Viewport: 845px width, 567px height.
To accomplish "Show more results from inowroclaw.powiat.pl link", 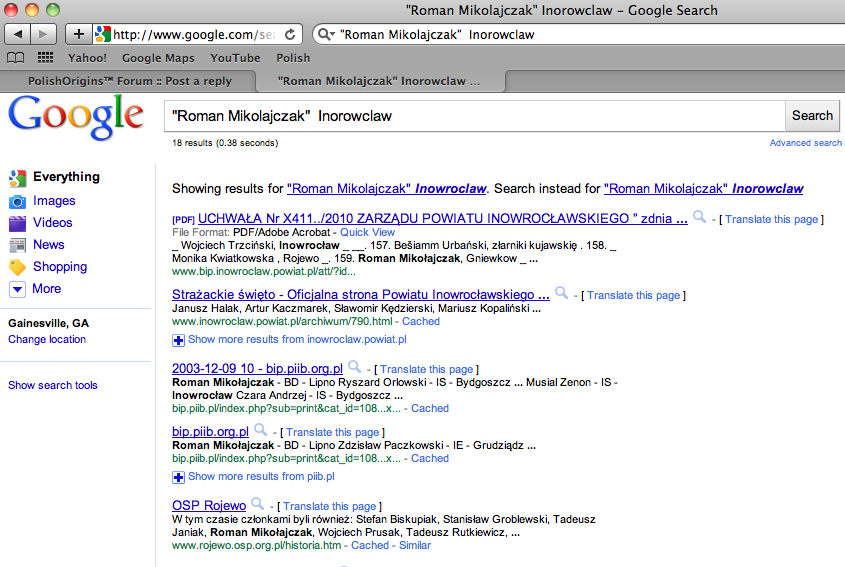I will pyautogui.click(x=297, y=340).
